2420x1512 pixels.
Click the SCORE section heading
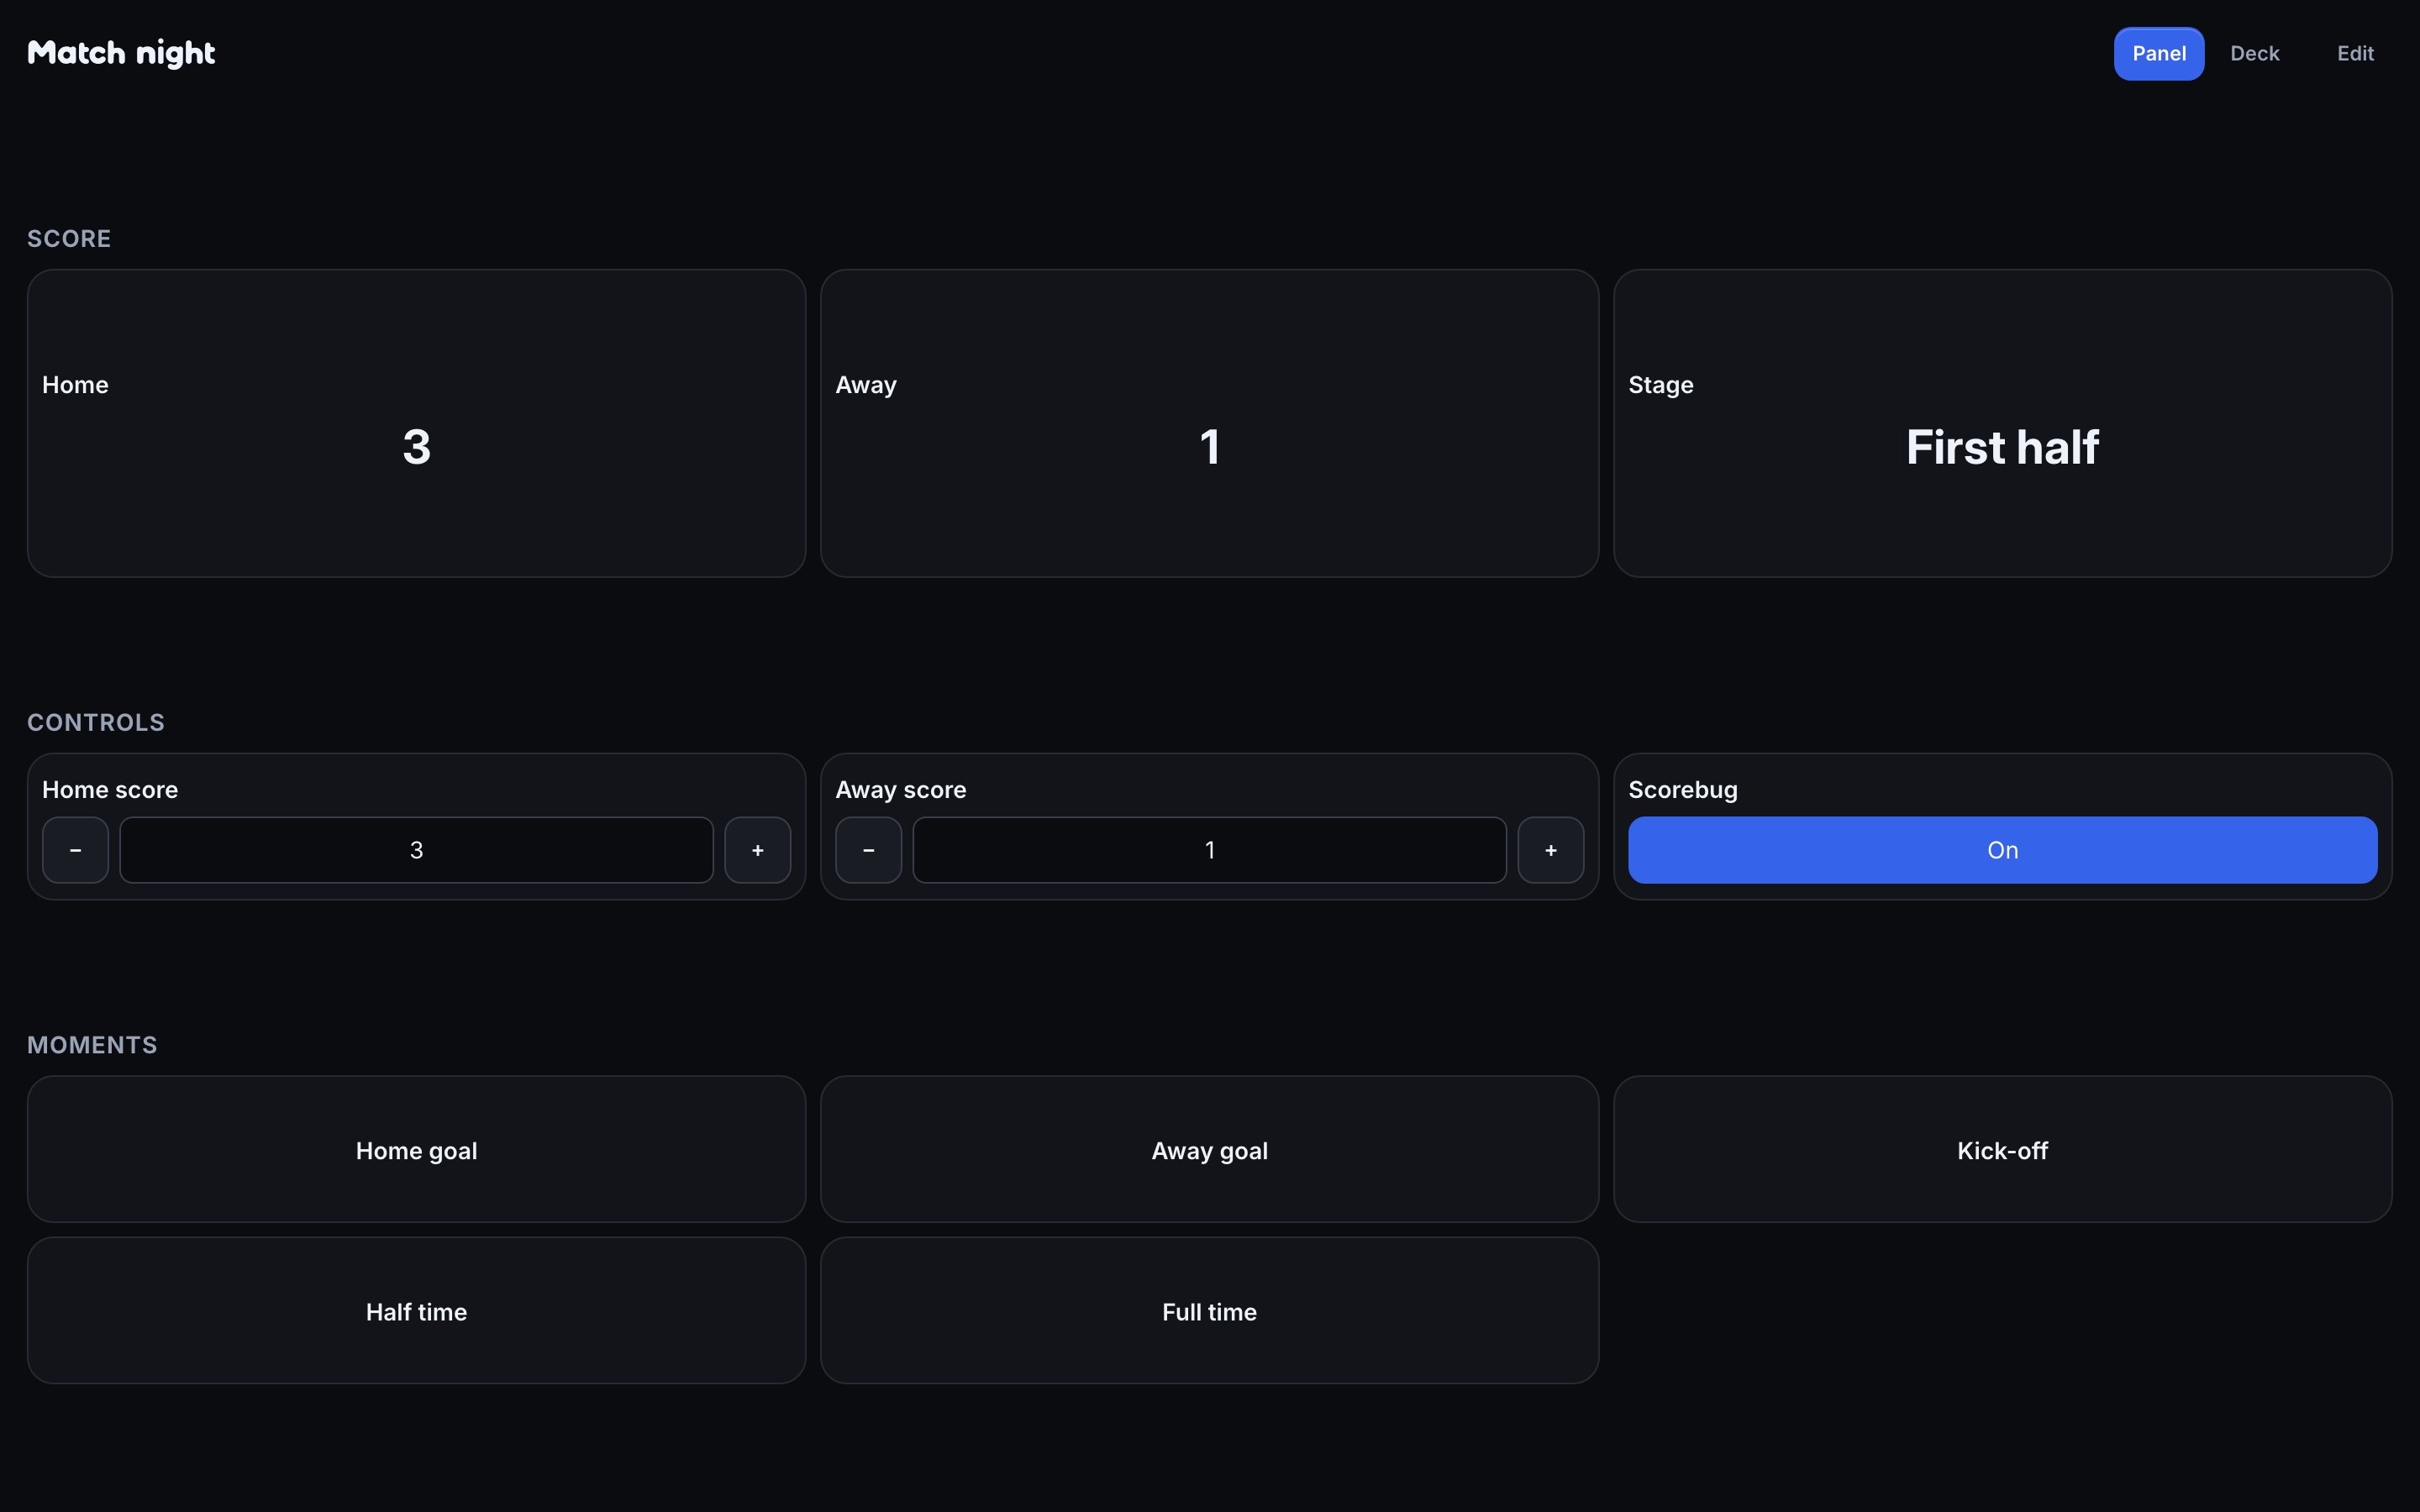[x=69, y=239]
